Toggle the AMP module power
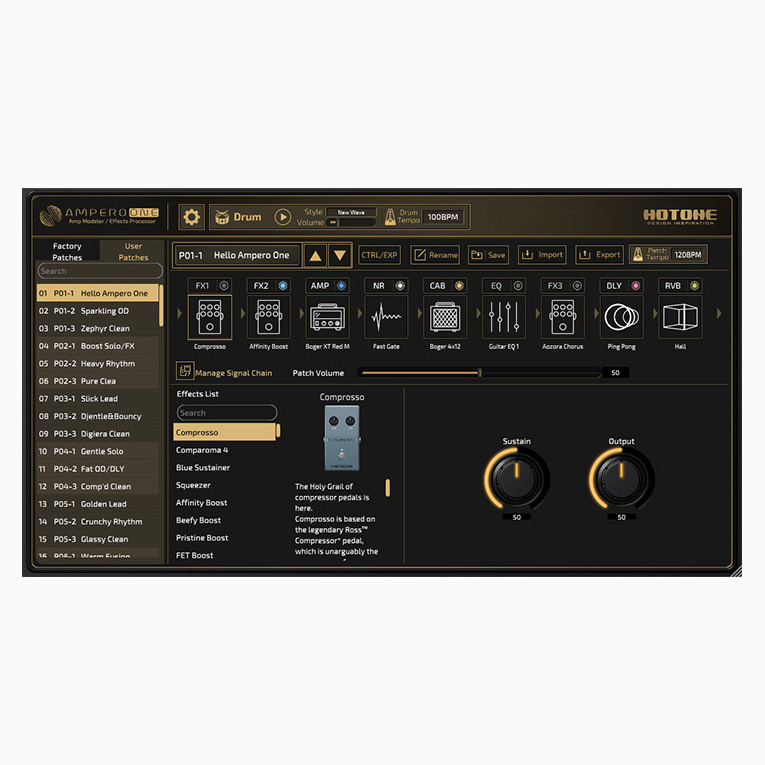This screenshot has width=765, height=765. pos(342,286)
